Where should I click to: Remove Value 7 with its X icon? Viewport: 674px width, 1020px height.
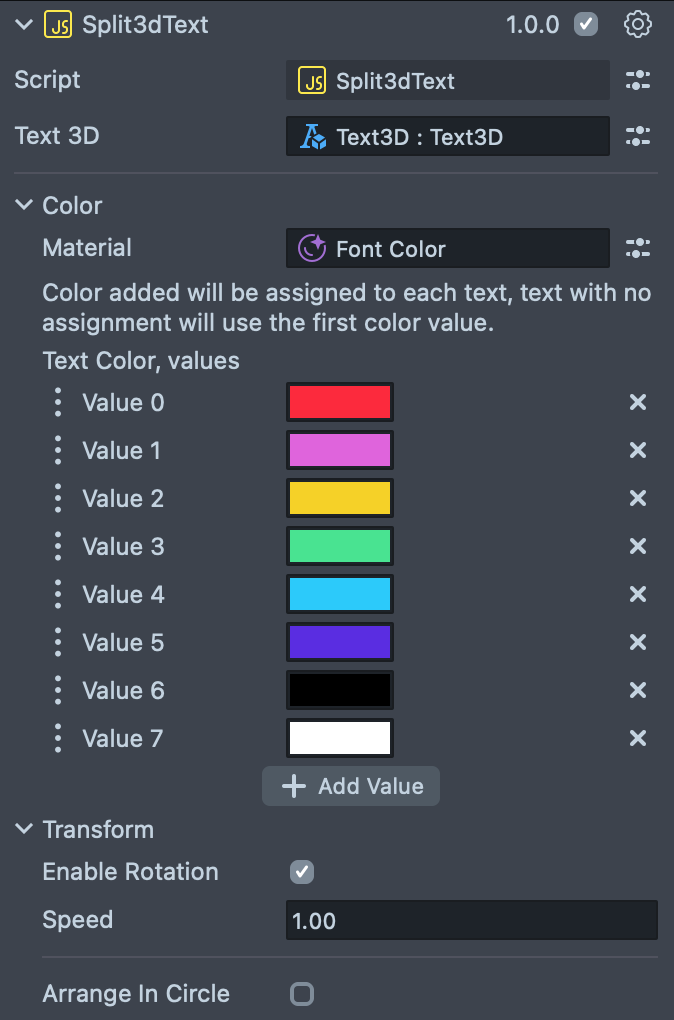(x=637, y=739)
